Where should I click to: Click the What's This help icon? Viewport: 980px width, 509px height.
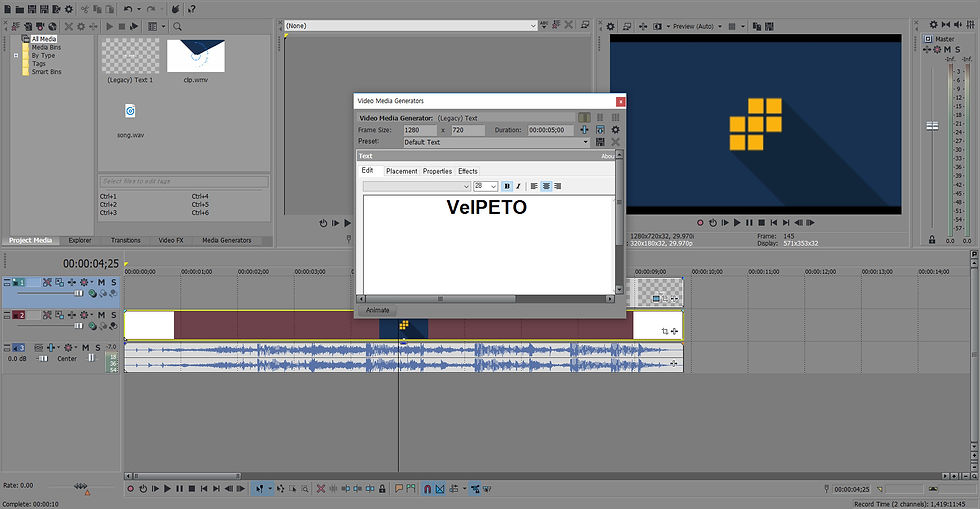pyautogui.click(x=191, y=9)
